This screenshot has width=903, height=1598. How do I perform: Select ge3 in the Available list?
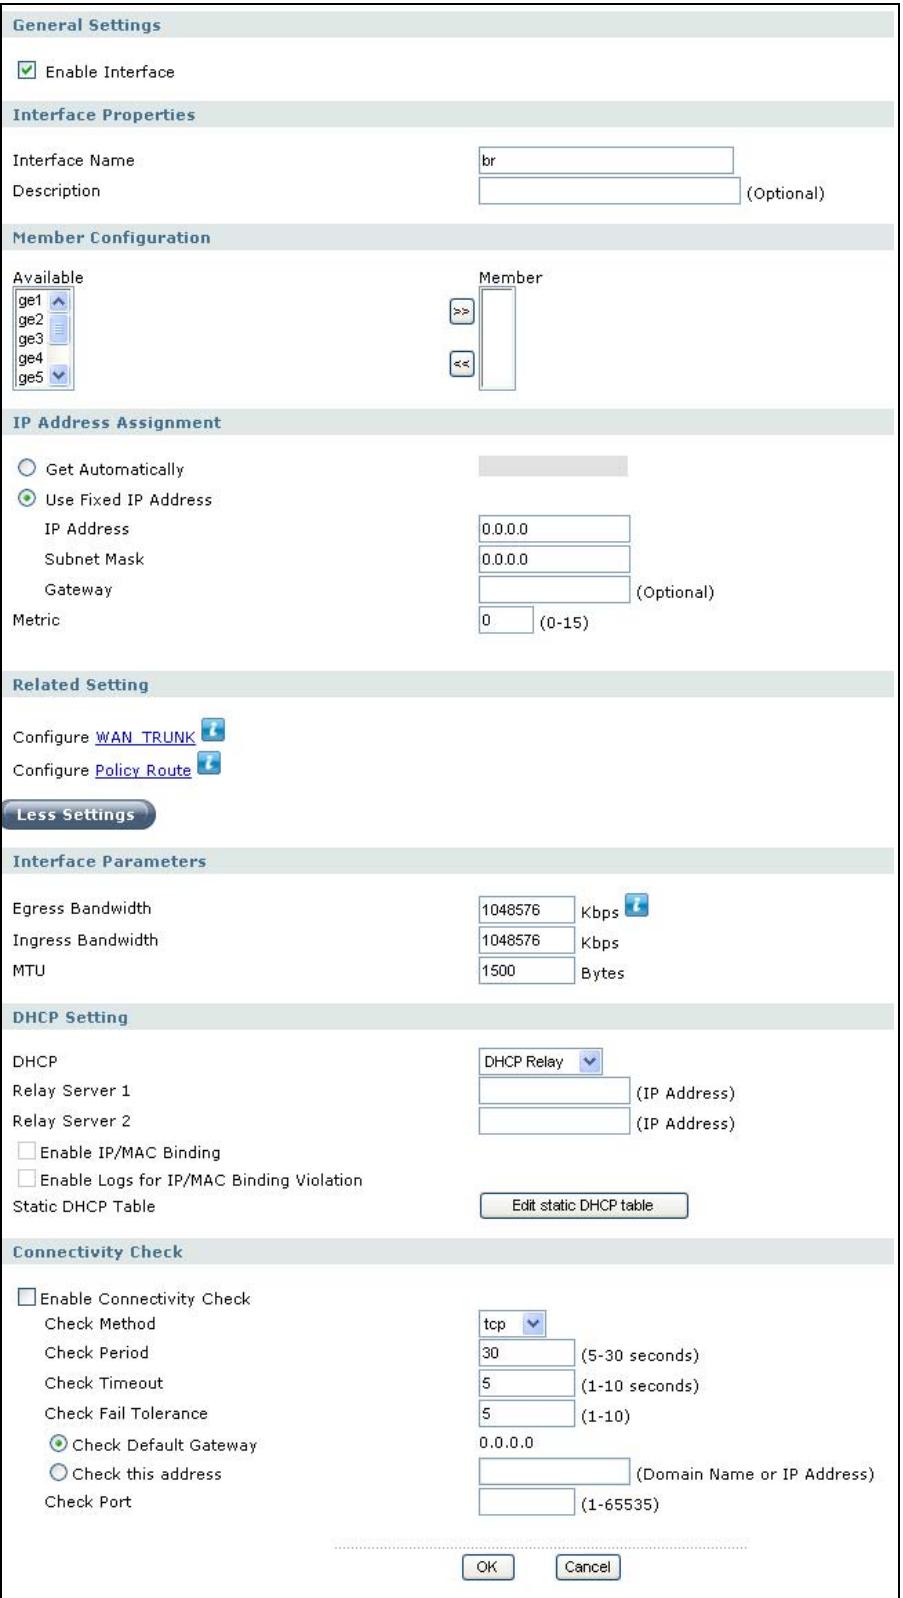(31, 339)
